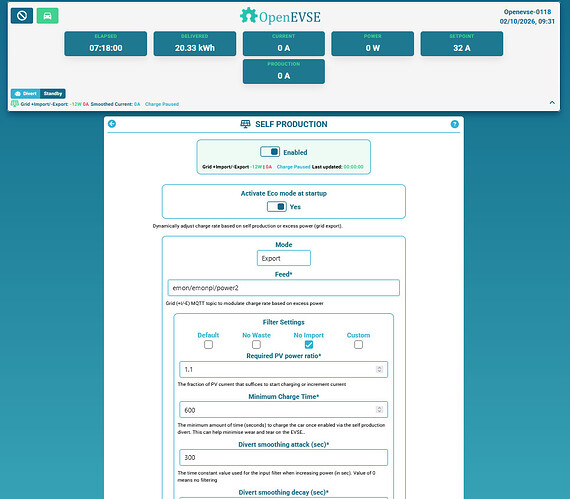This screenshot has height=499, width=570.
Task: Click the Delivered 20.33 kWh tile
Action: tap(195, 44)
